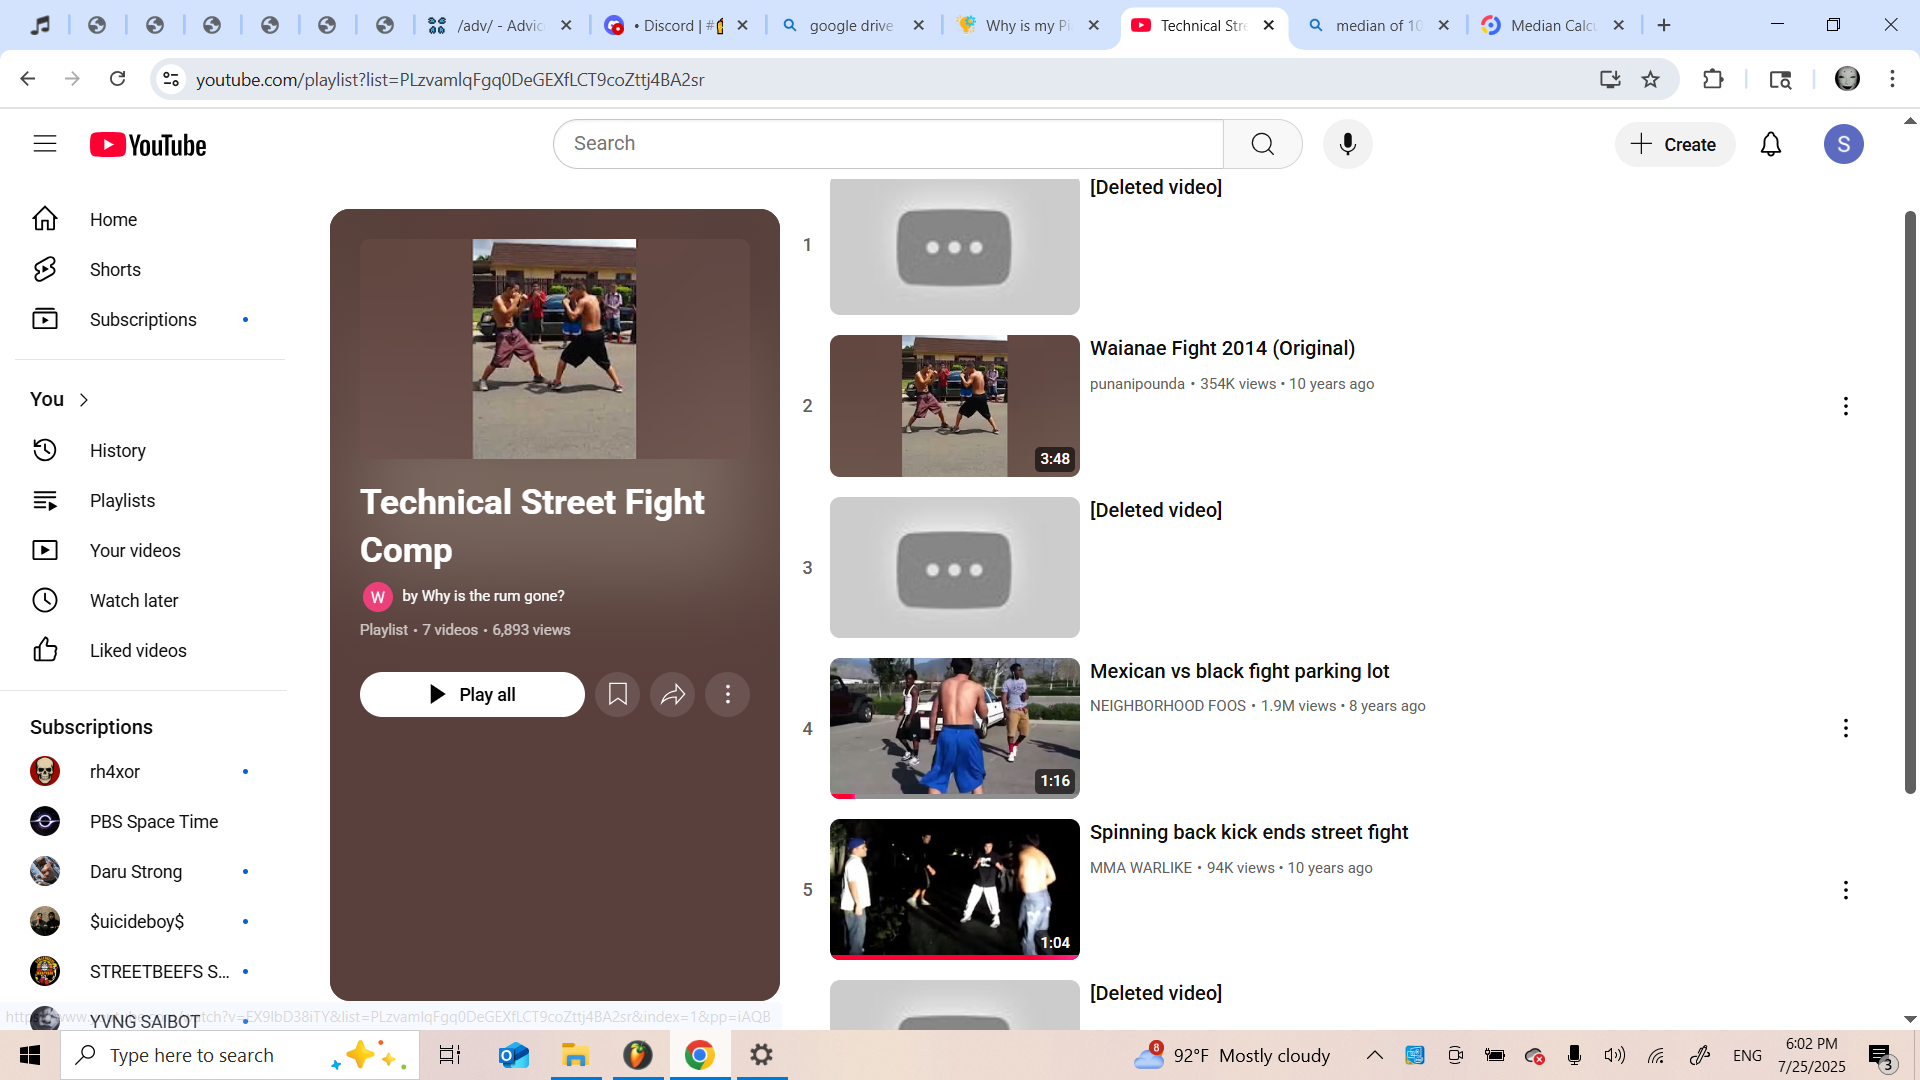The image size is (1920, 1080).
Task: Open Subscriptions in sidebar
Action: pos(150,319)
